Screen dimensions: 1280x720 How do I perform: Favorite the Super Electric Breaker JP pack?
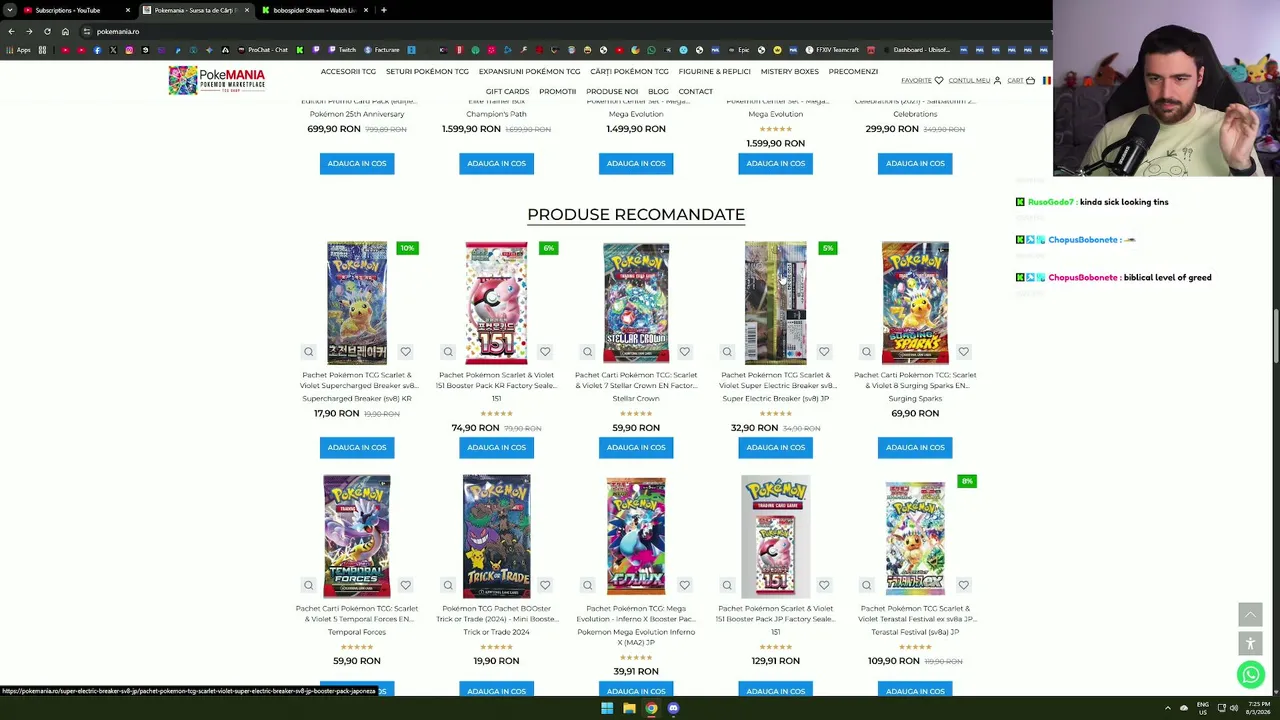pos(824,352)
